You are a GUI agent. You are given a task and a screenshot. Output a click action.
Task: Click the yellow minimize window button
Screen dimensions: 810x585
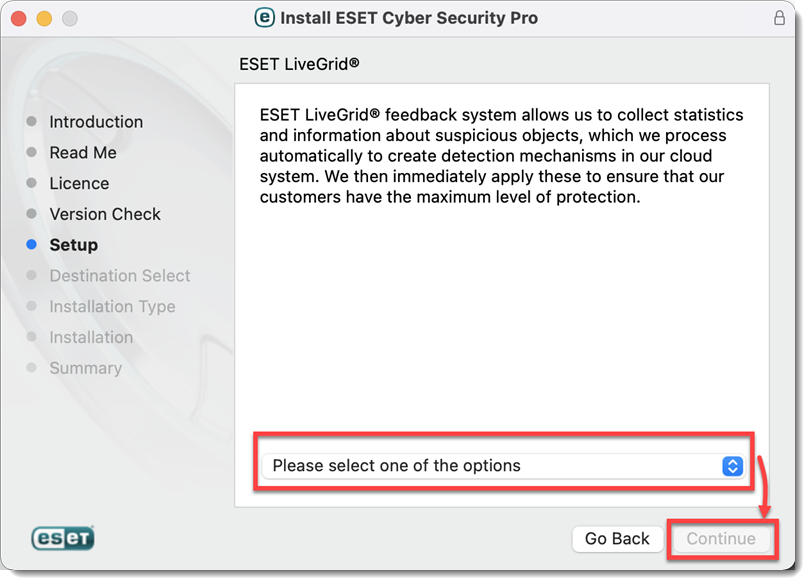(x=44, y=19)
